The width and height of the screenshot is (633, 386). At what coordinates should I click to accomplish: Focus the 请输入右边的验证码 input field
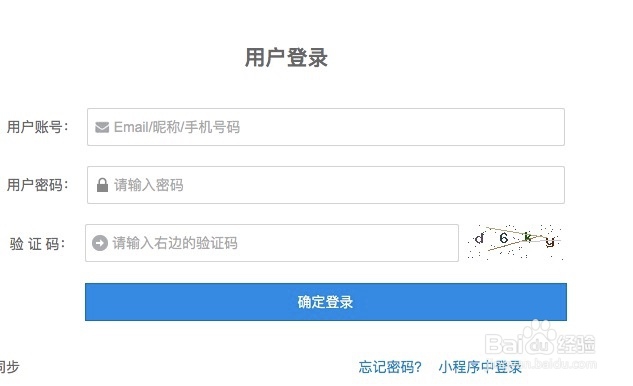click(272, 243)
